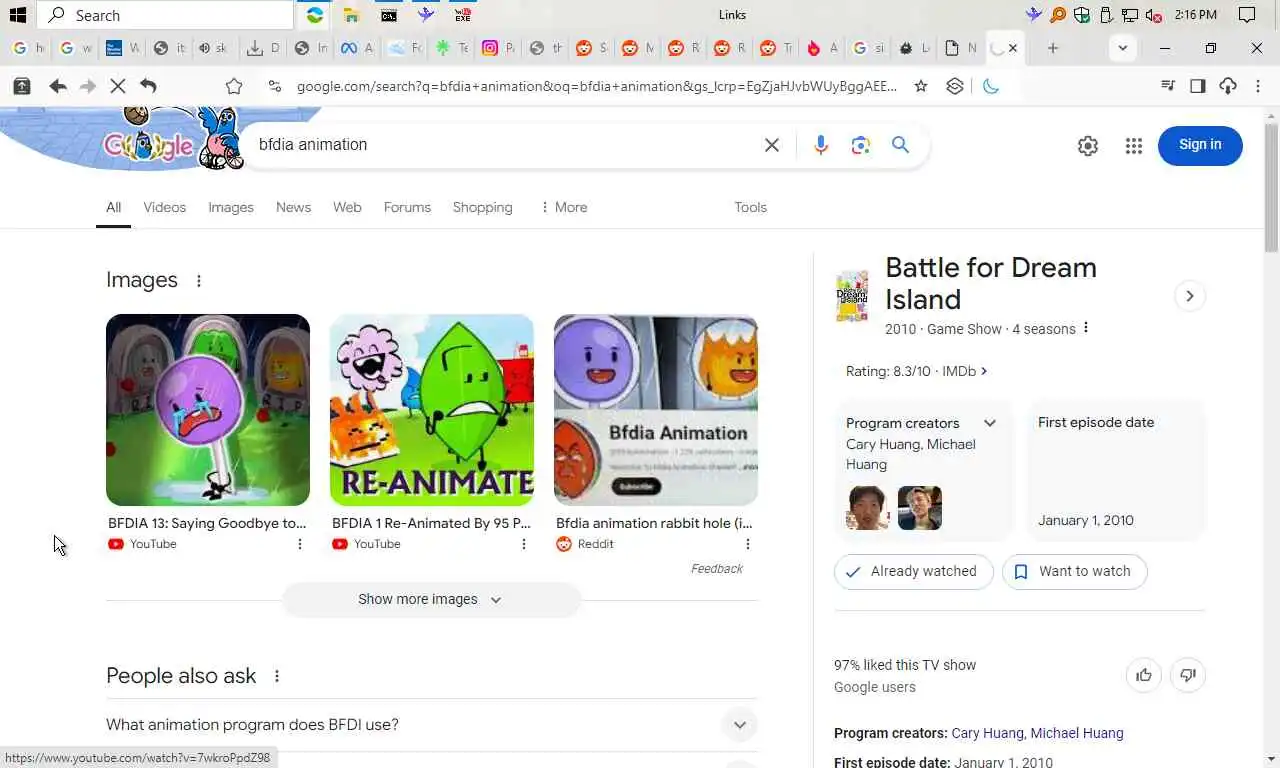Screen dimensions: 1280x768
Task: Expand What animation program does BFDI use
Action: pyautogui.click(x=432, y=725)
